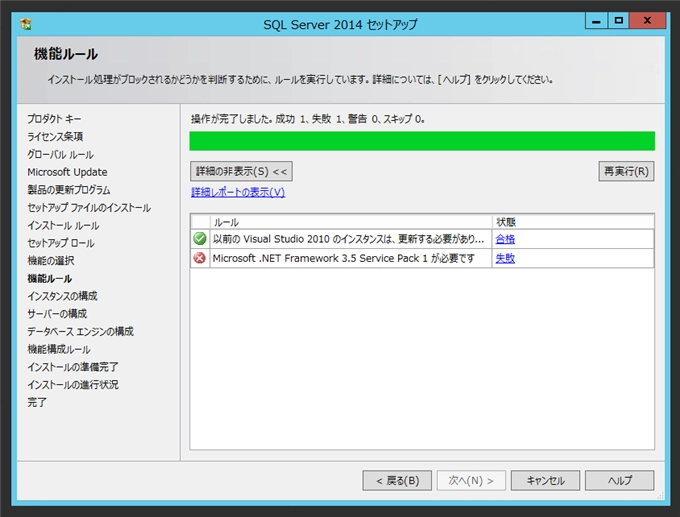Viewport: 680px width, 517px height.
Task: Click the red error icon for .NET Framework rule
Action: pos(199,258)
